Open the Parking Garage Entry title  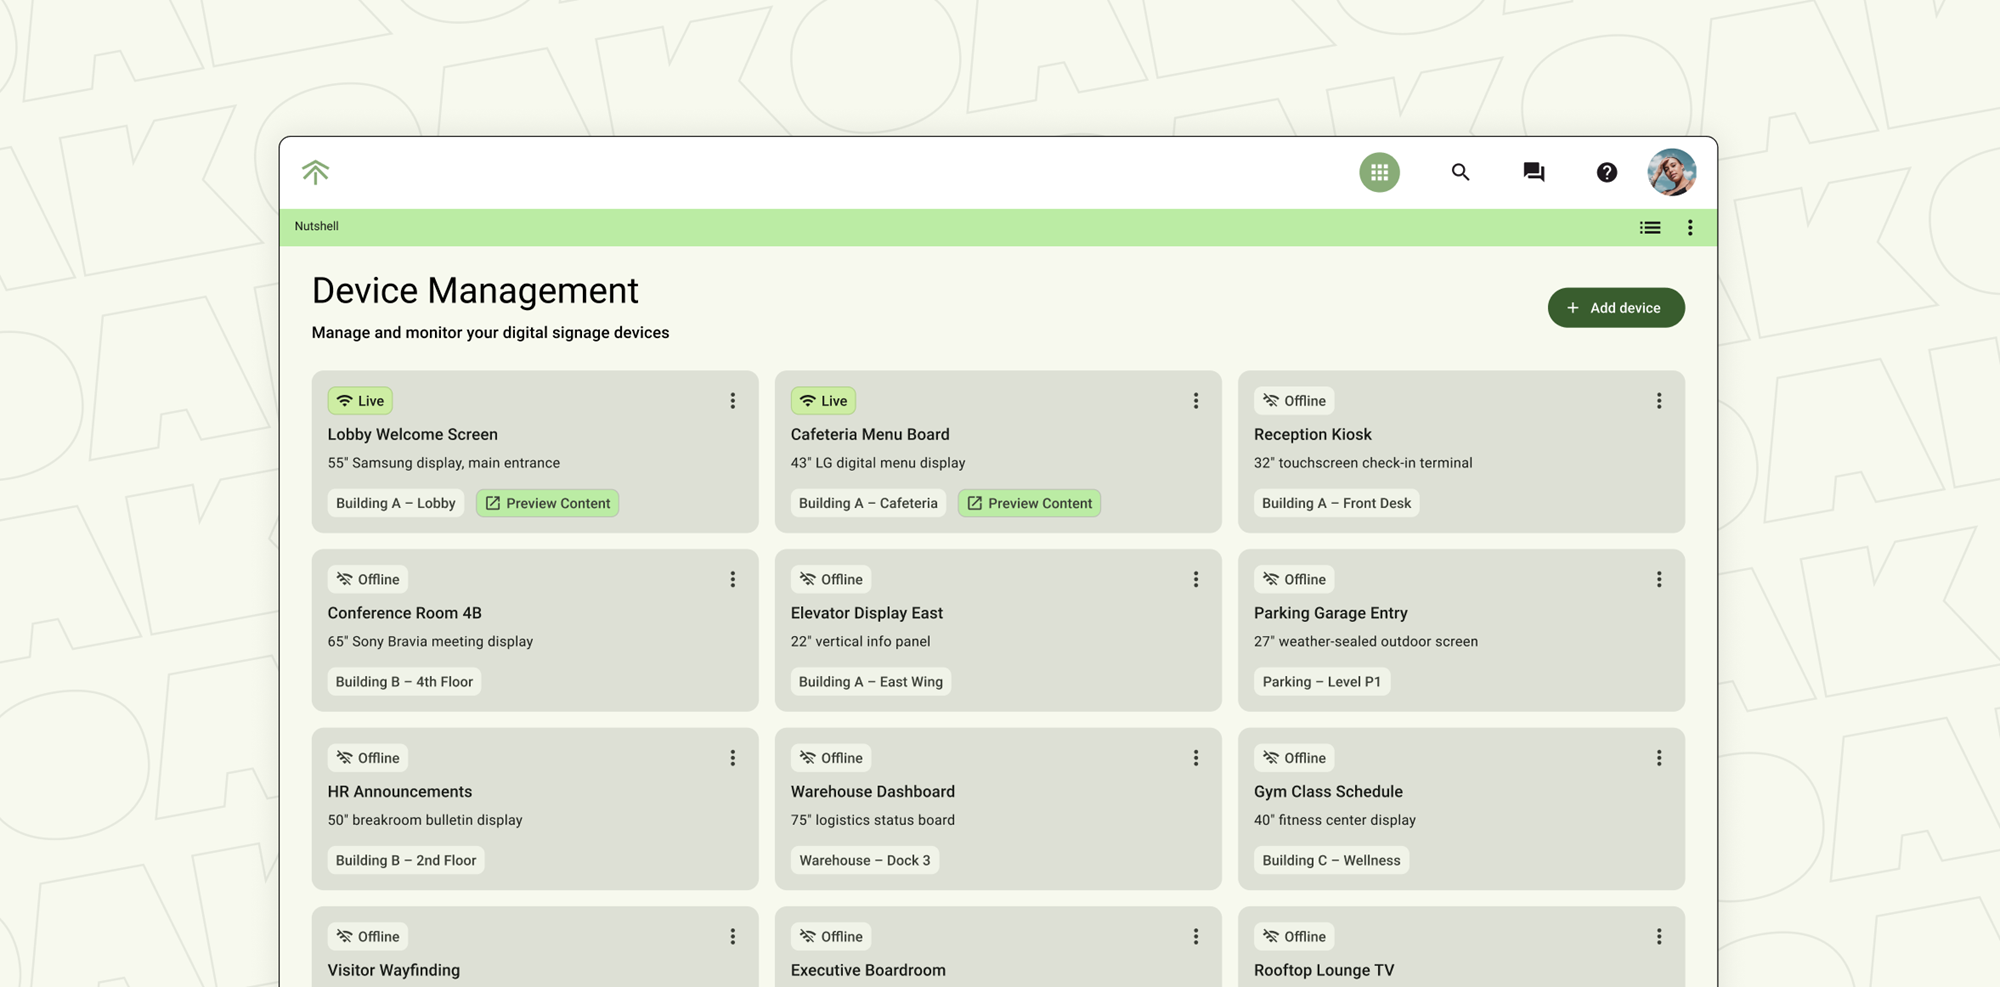[1331, 613]
